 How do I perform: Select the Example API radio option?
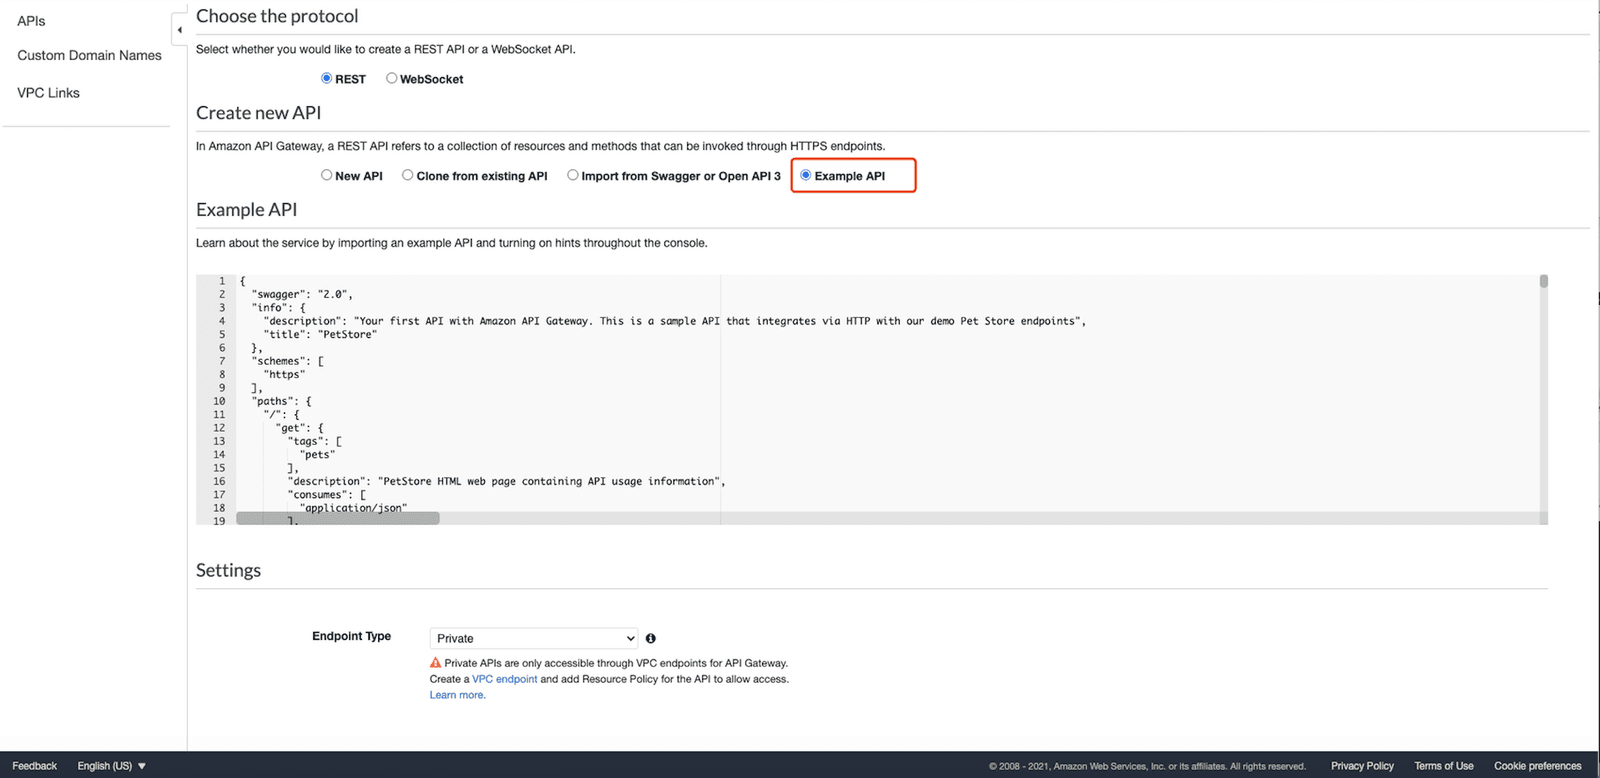[x=806, y=175]
